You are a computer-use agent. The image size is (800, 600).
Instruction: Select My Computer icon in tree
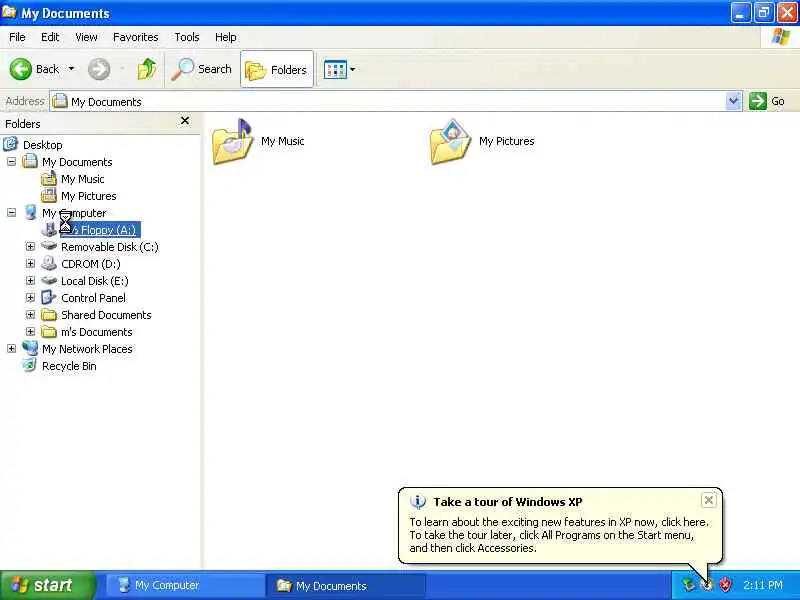click(x=30, y=212)
